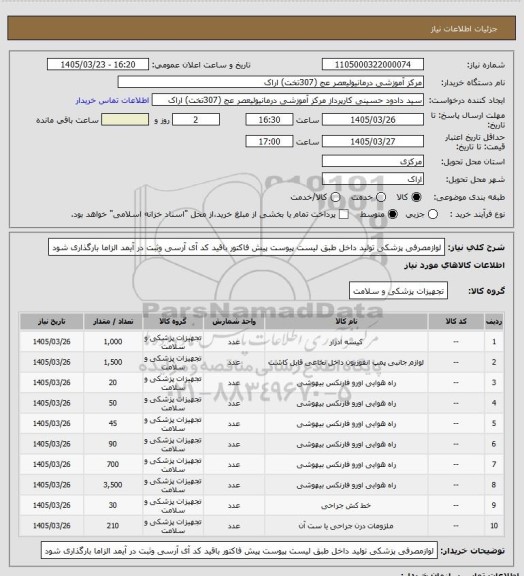Click quantity 210 in row 10

(113, 526)
